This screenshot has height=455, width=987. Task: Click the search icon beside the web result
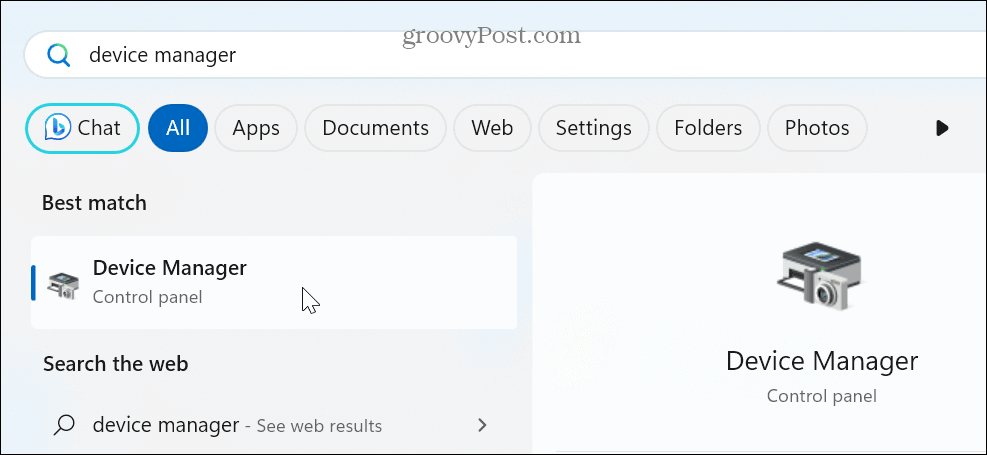[63, 425]
